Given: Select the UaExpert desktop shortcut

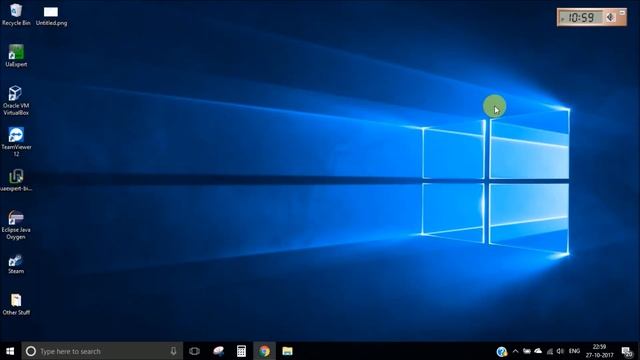Looking at the screenshot, I should (x=16, y=56).
